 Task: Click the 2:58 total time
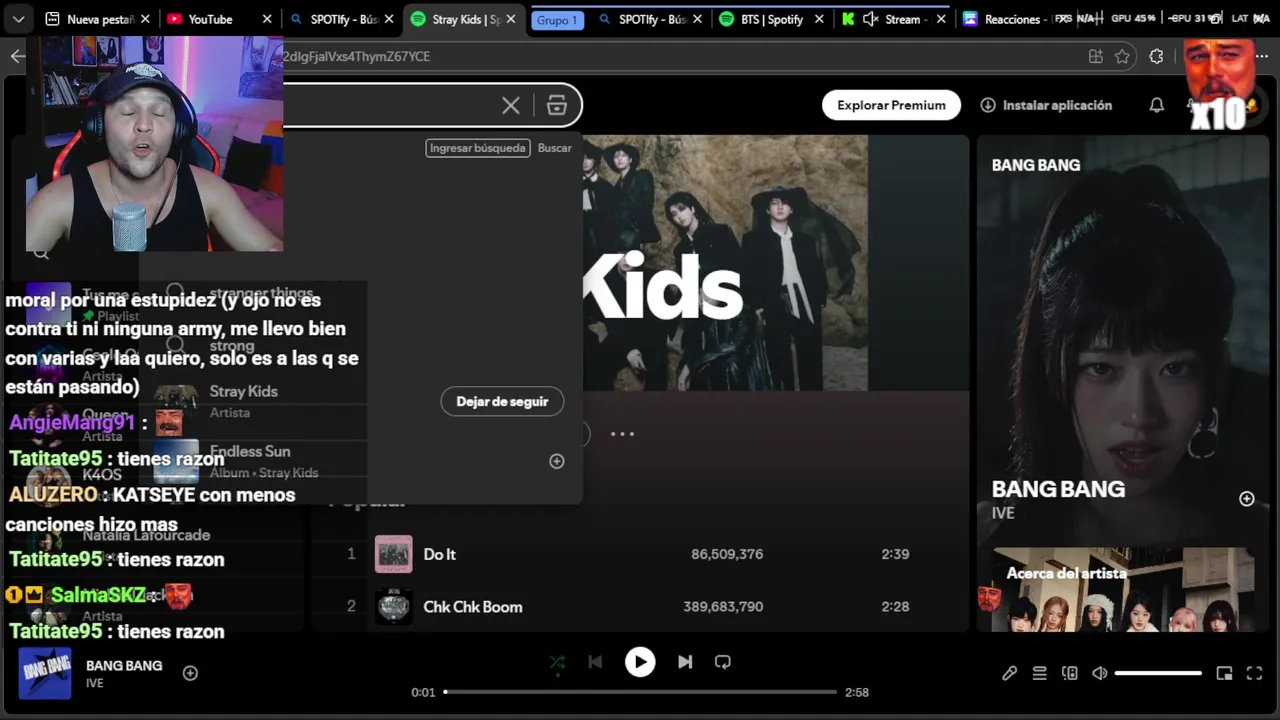click(x=857, y=692)
